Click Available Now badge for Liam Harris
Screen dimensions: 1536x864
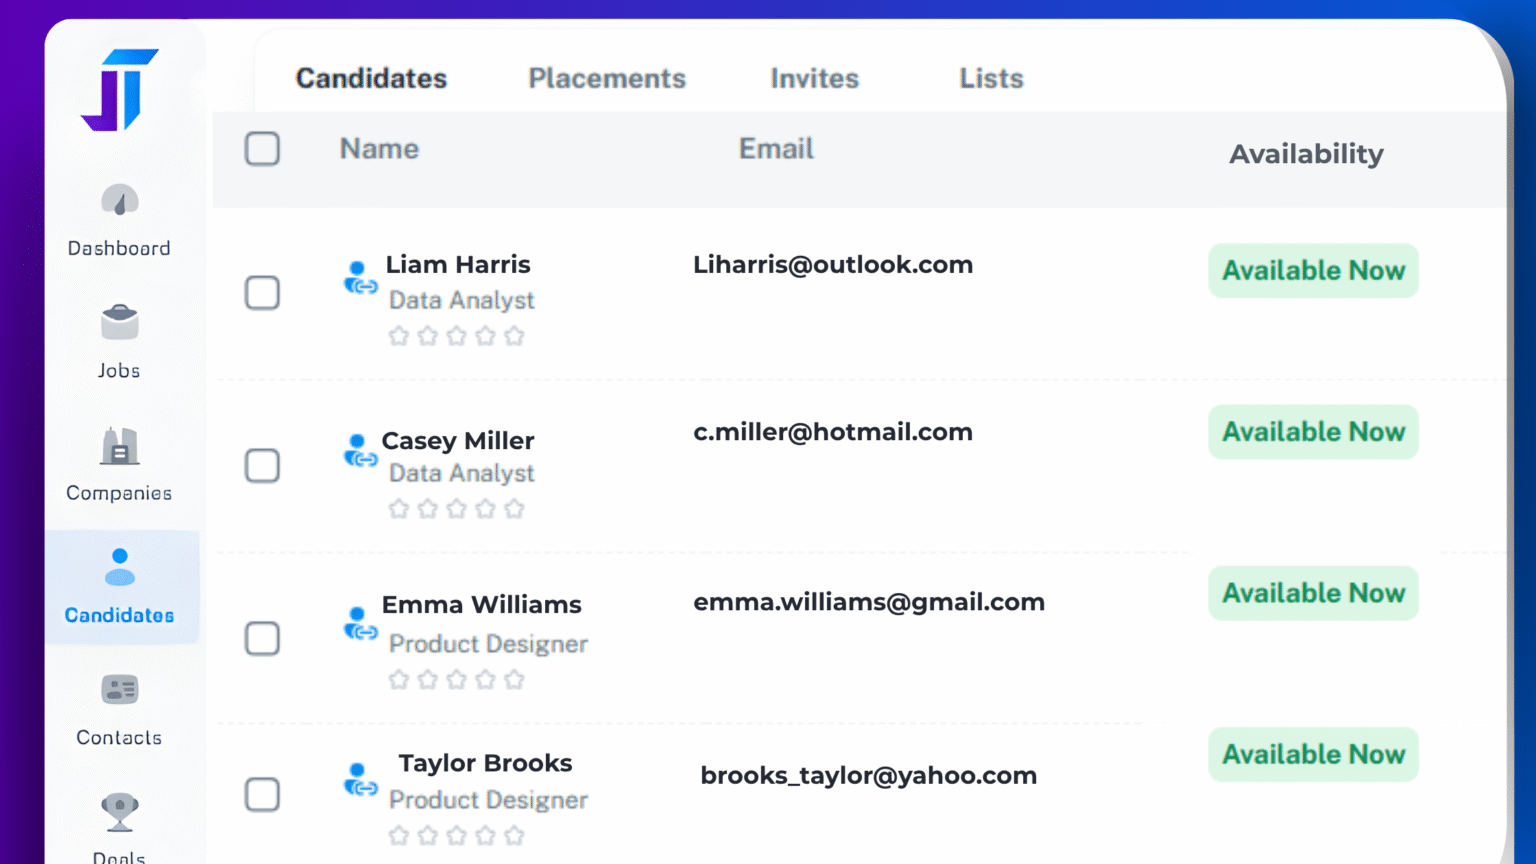pos(1313,271)
